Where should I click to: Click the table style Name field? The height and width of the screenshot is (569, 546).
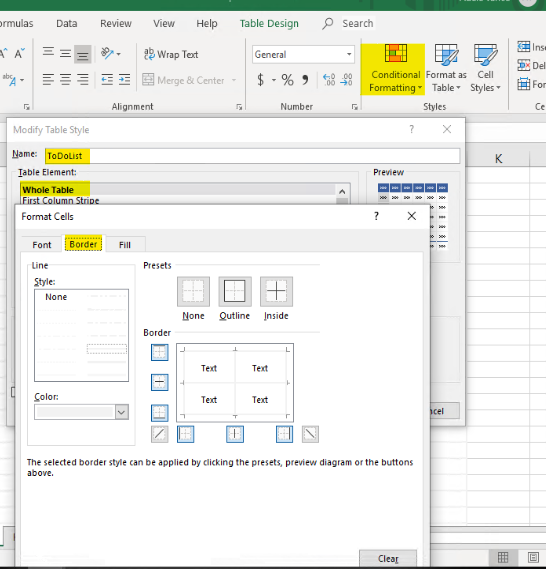(253, 156)
